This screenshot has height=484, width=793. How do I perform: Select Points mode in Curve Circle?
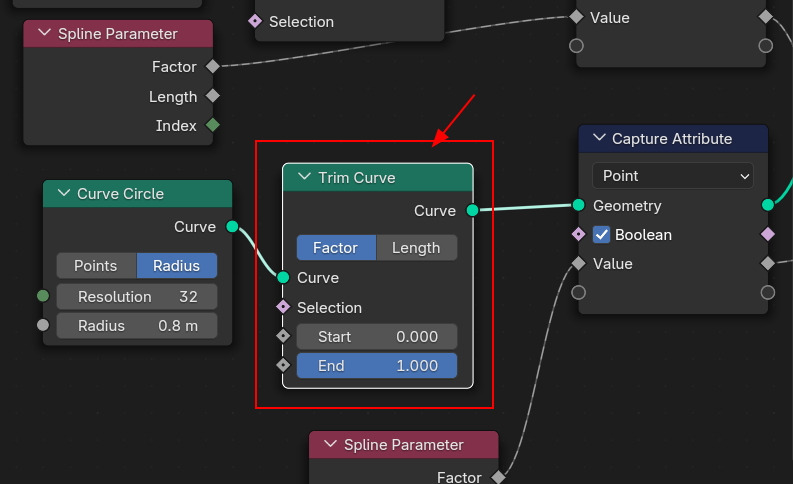click(96, 266)
